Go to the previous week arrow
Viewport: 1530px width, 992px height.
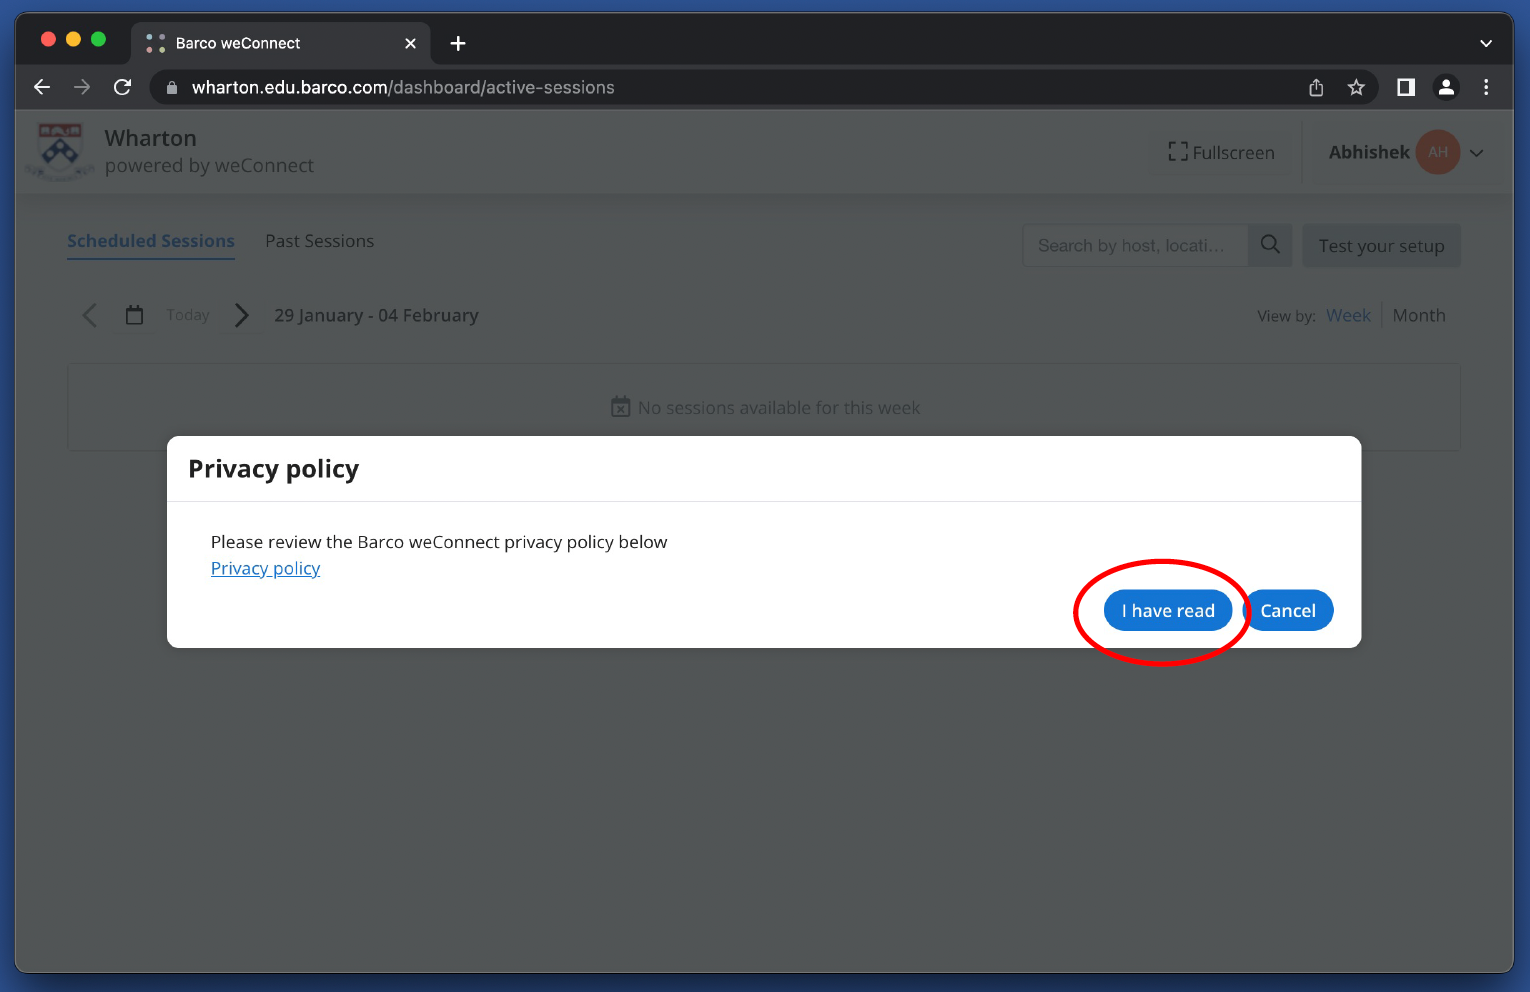(x=89, y=315)
